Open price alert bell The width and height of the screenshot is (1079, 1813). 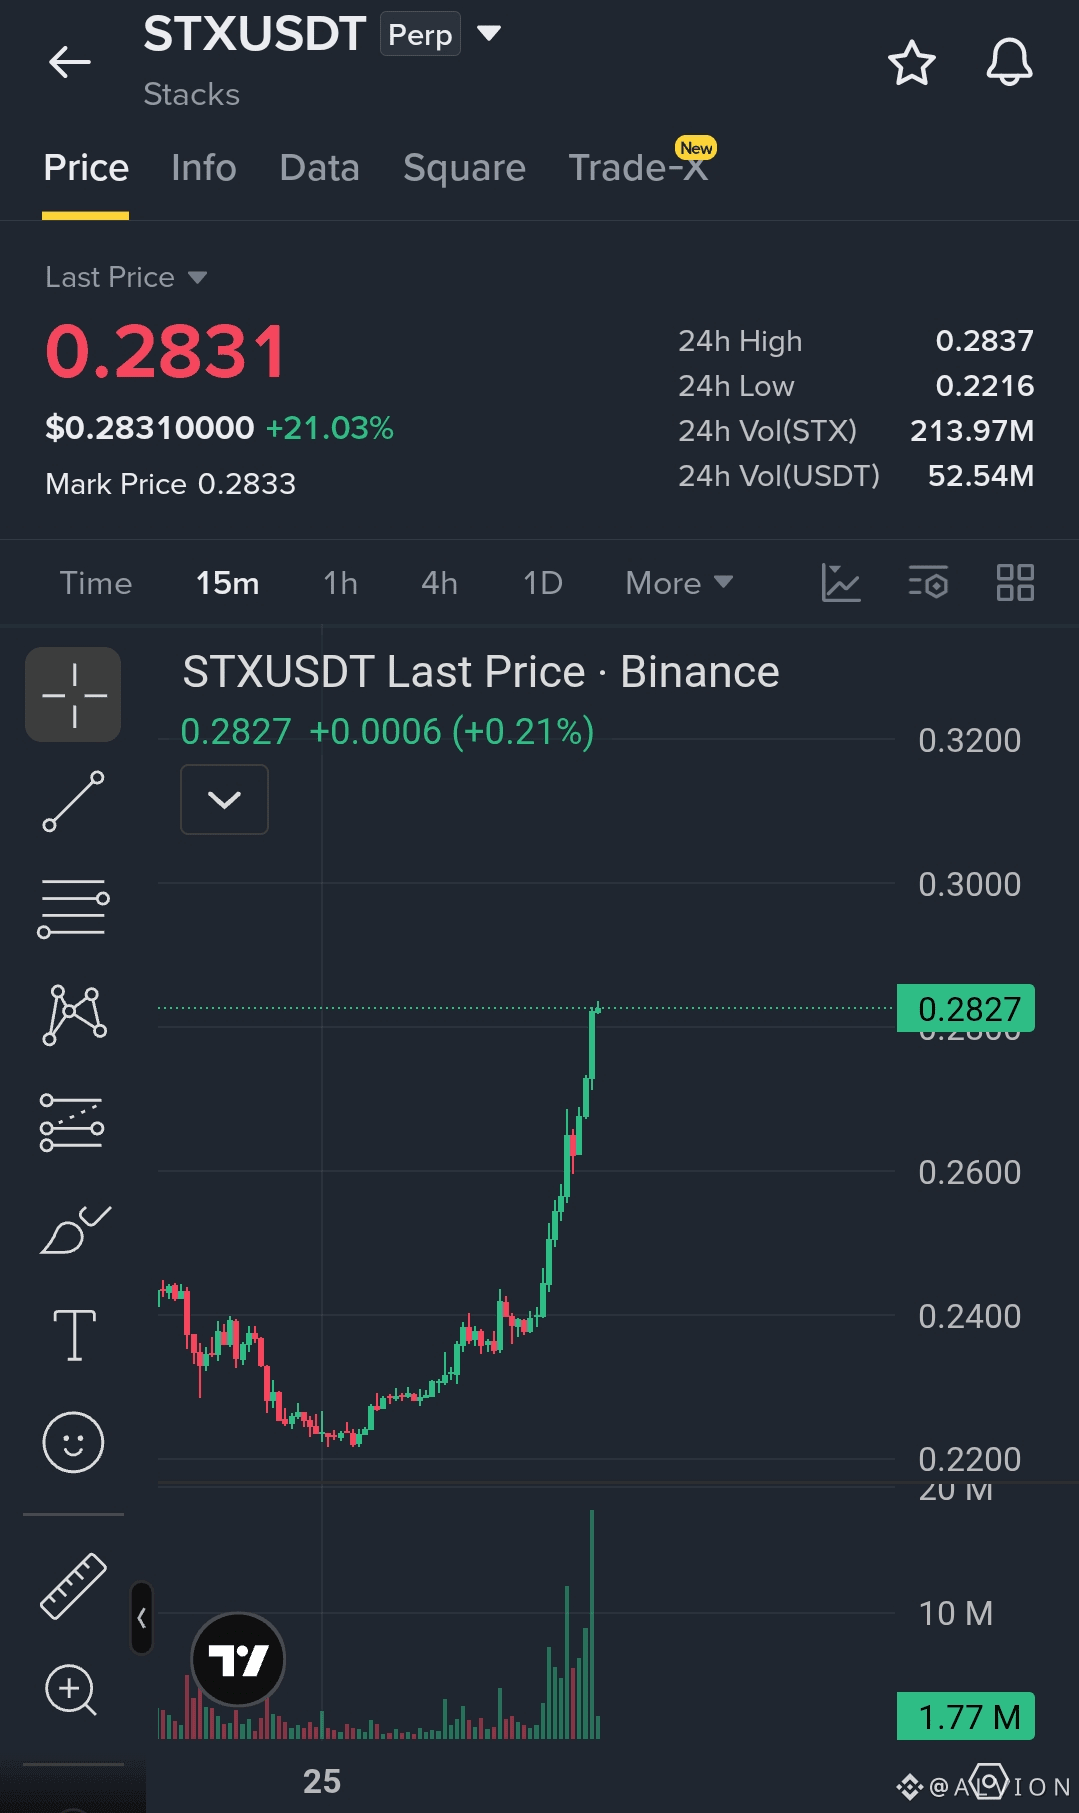pyautogui.click(x=1009, y=63)
